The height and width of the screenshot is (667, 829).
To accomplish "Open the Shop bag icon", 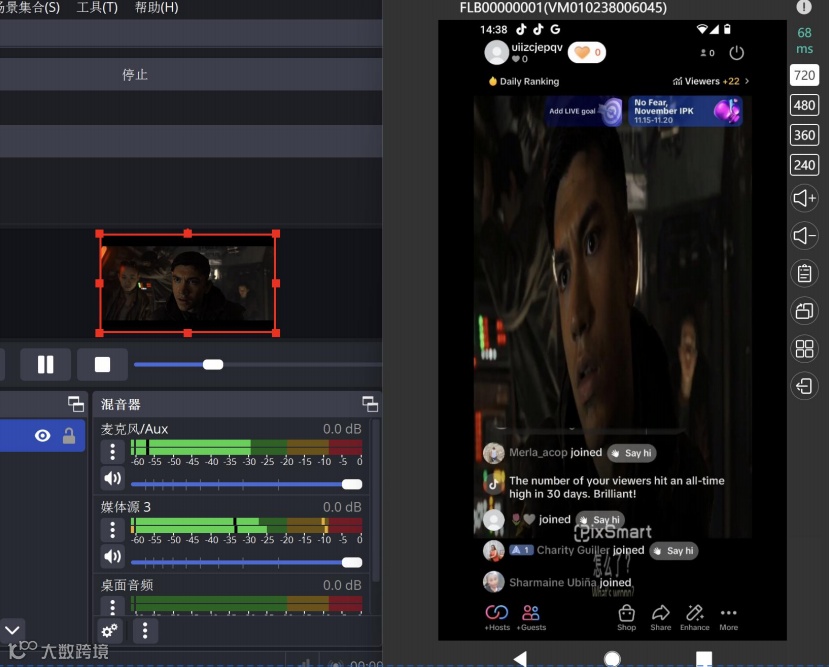I will (x=627, y=617).
